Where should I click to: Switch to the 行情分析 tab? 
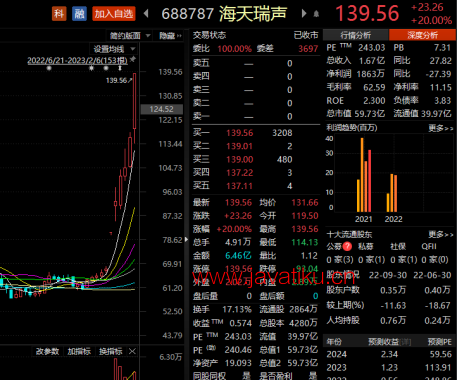(355, 35)
